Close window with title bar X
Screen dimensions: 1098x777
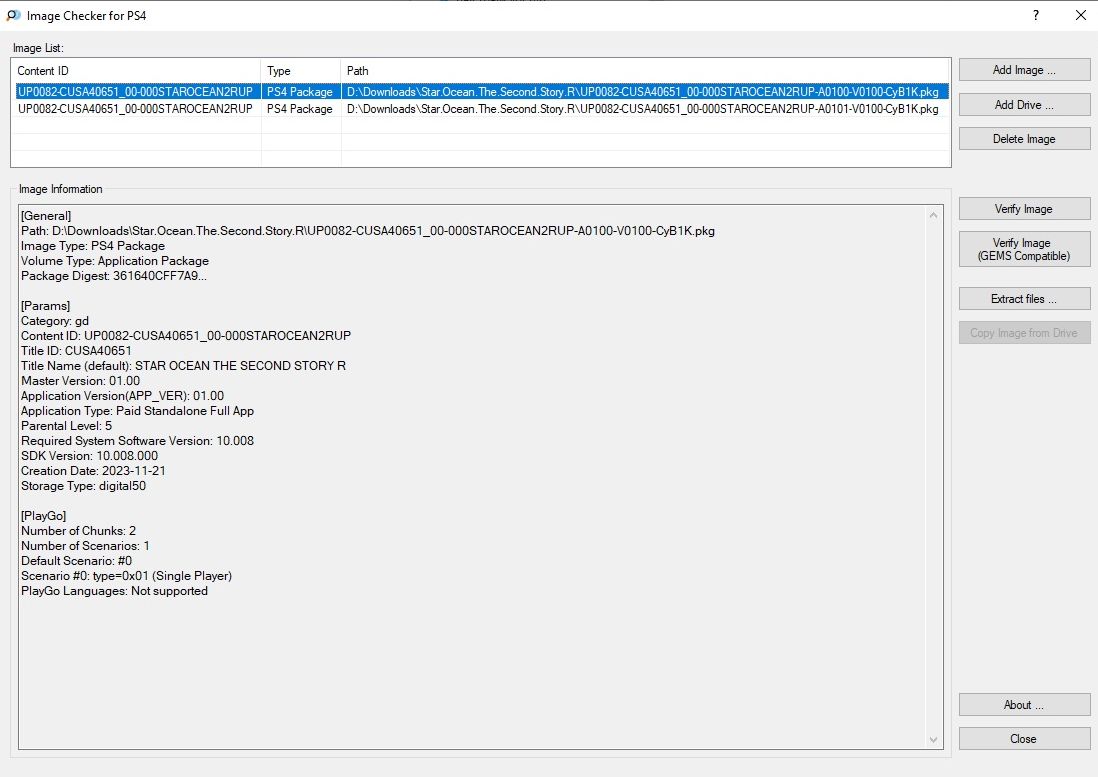coord(1080,15)
